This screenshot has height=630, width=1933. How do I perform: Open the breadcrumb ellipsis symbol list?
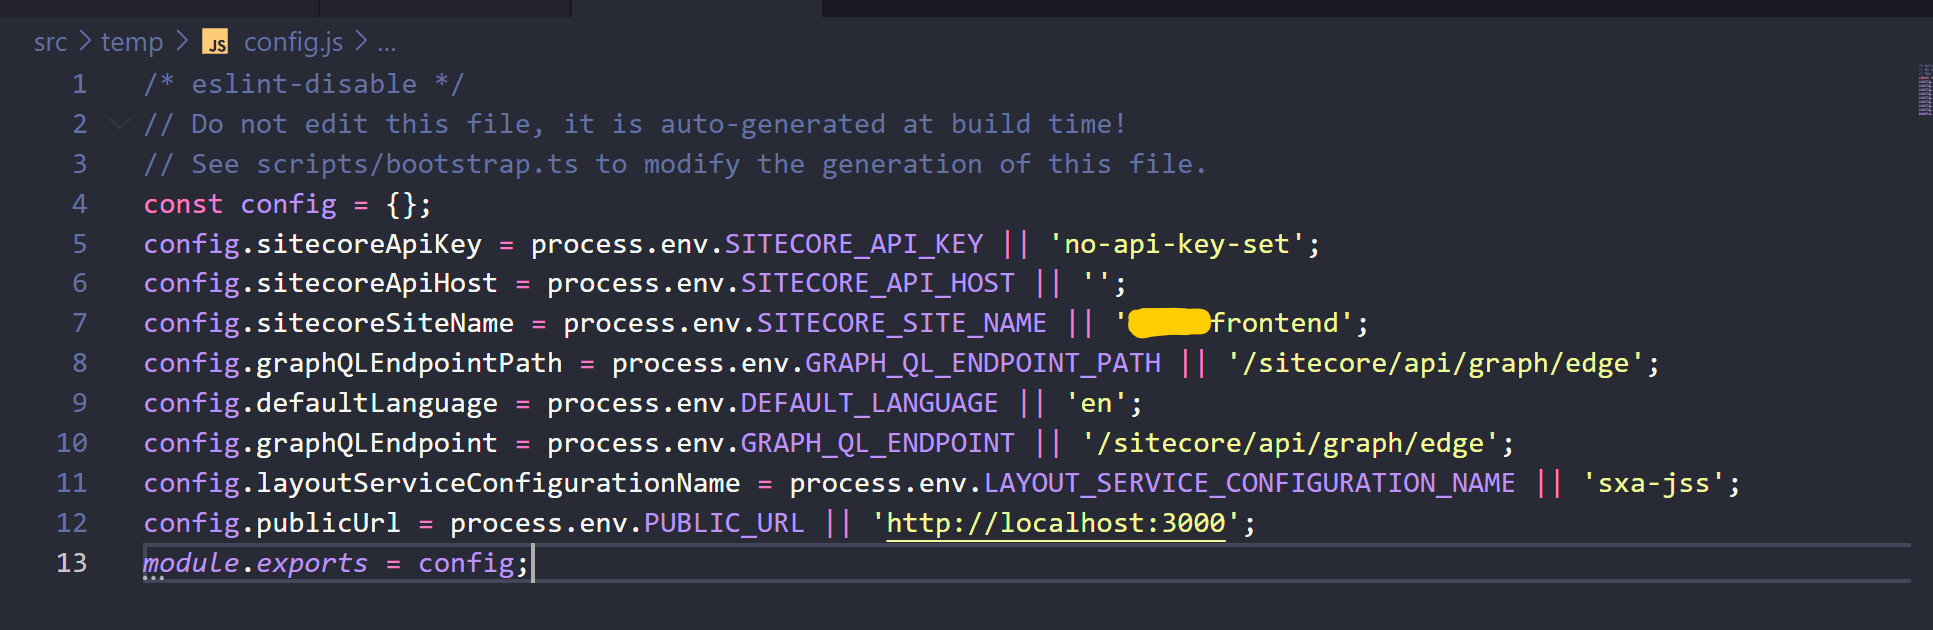click(387, 44)
